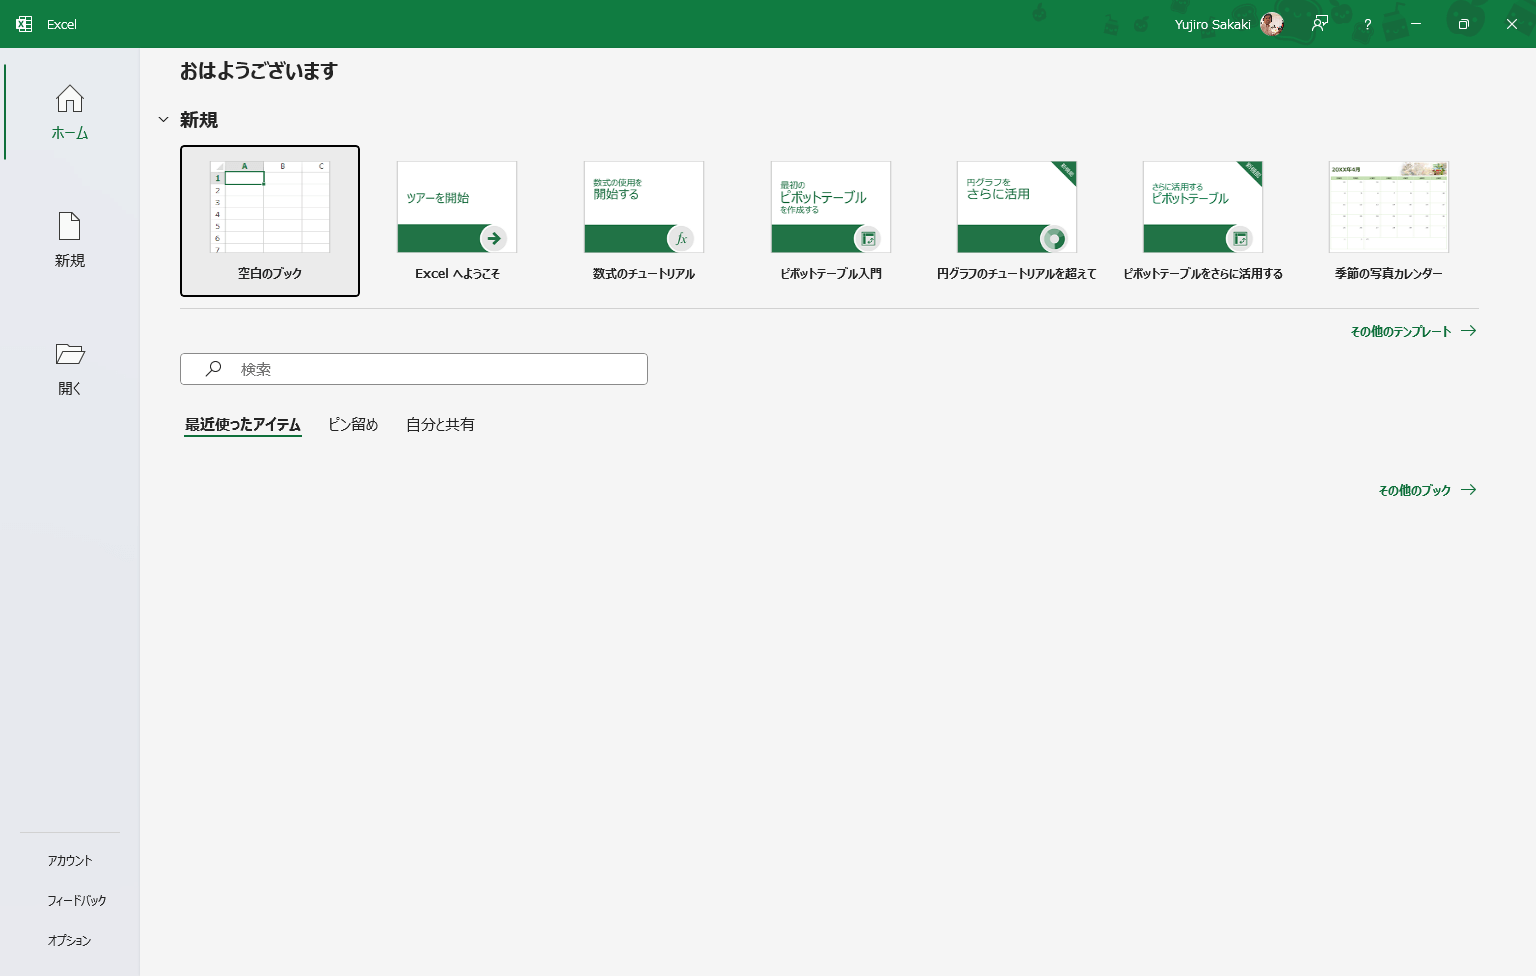Open the ホーム (Home) sidebar item
This screenshot has width=1536, height=976.
pyautogui.click(x=70, y=112)
